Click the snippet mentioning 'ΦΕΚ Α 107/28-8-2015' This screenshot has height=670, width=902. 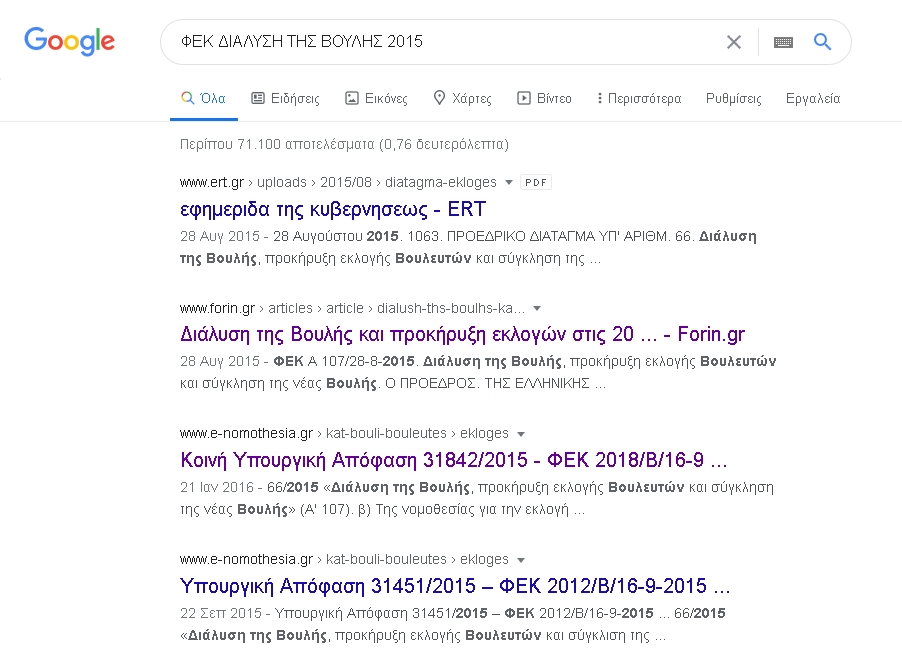coord(478,372)
